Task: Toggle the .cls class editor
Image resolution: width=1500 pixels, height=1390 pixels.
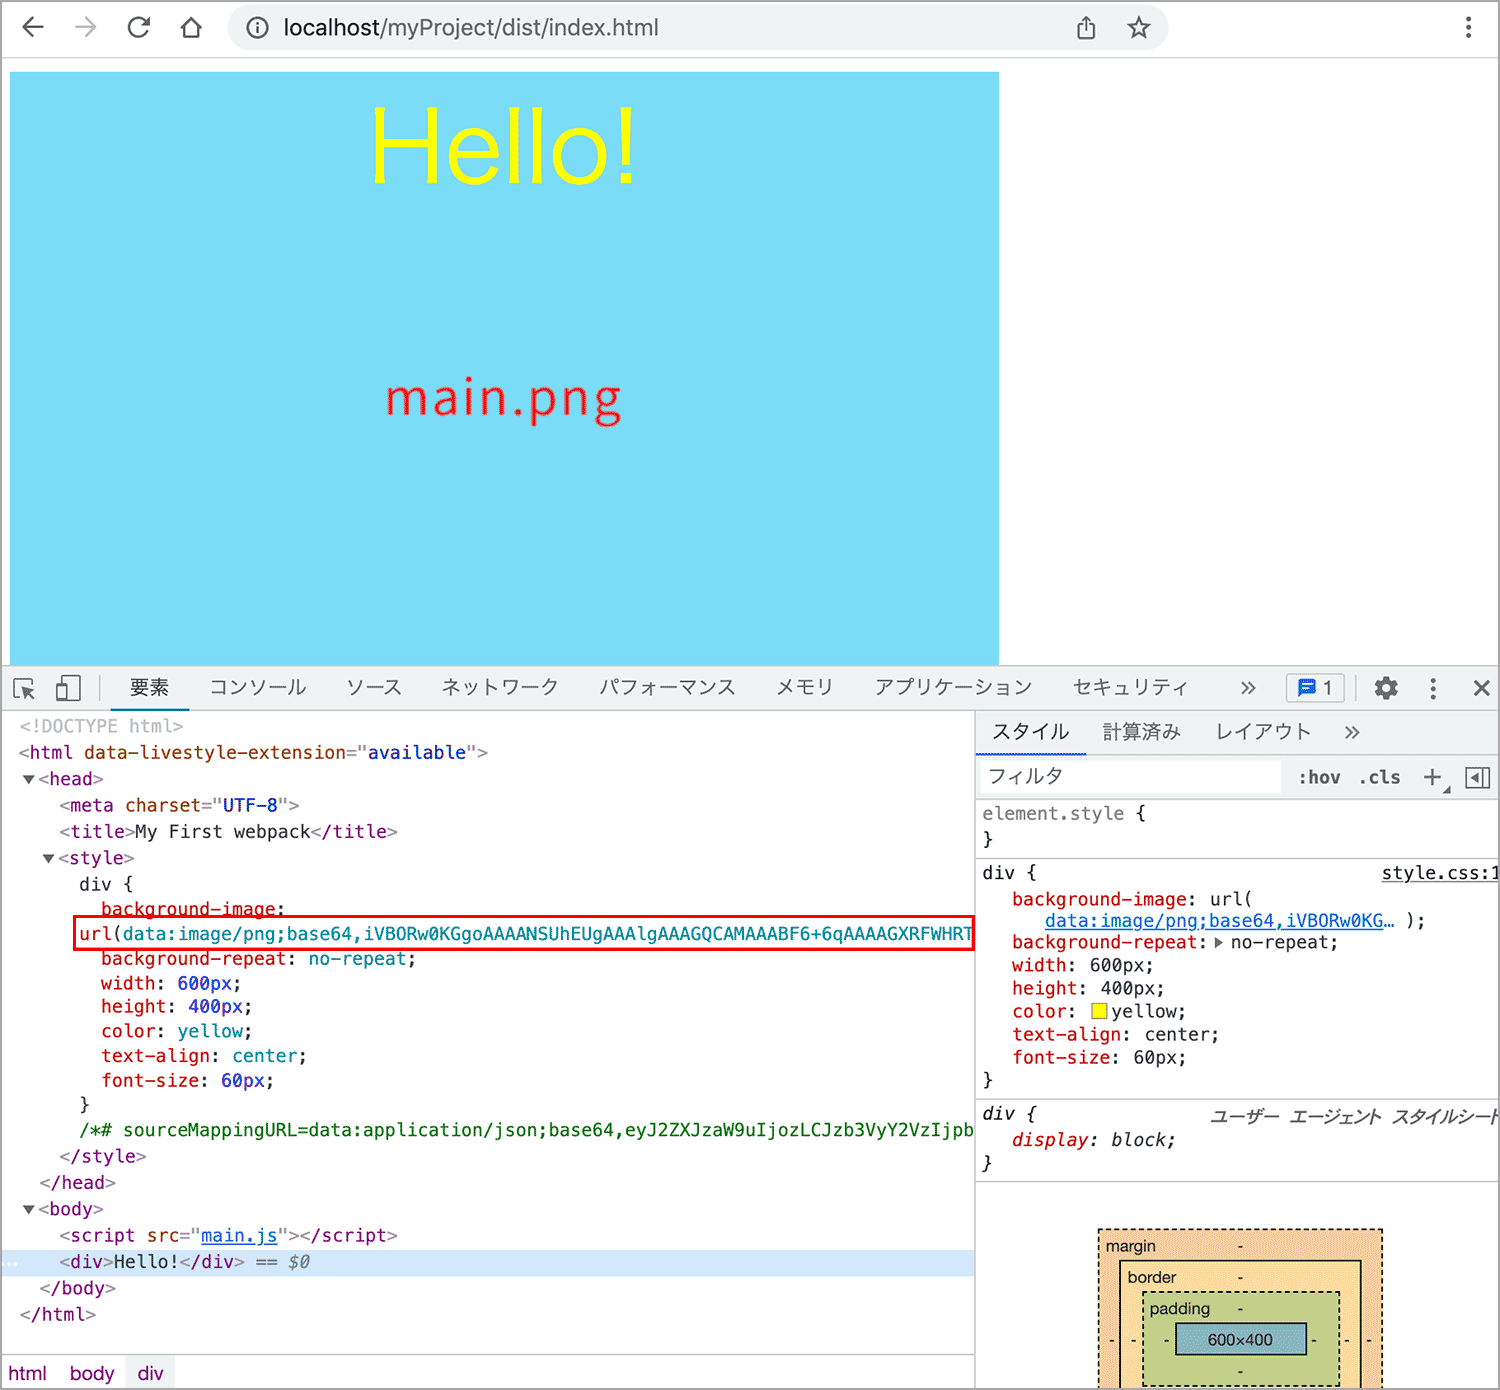Action: [1380, 777]
